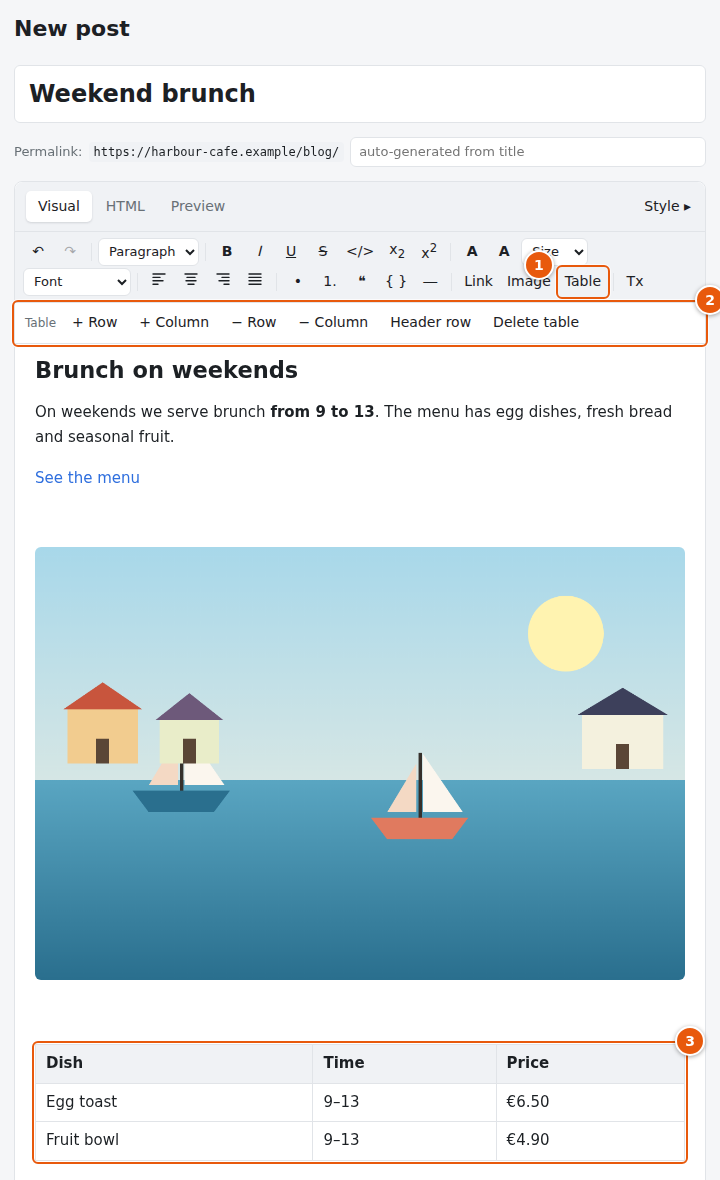Click the 9–13 cell in Fruit bowl row
Image resolution: width=720 pixels, height=1180 pixels.
[404, 1140]
